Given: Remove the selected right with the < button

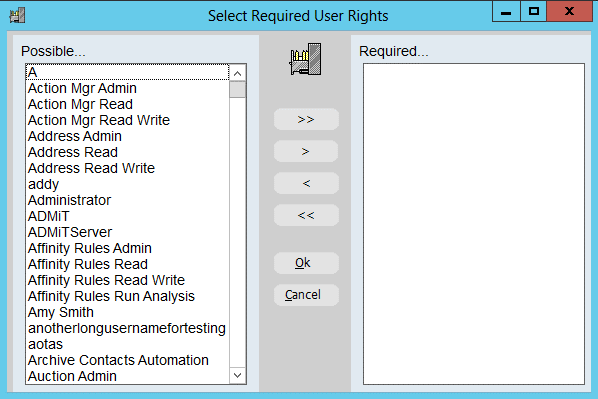Looking at the screenshot, I should tap(306, 183).
